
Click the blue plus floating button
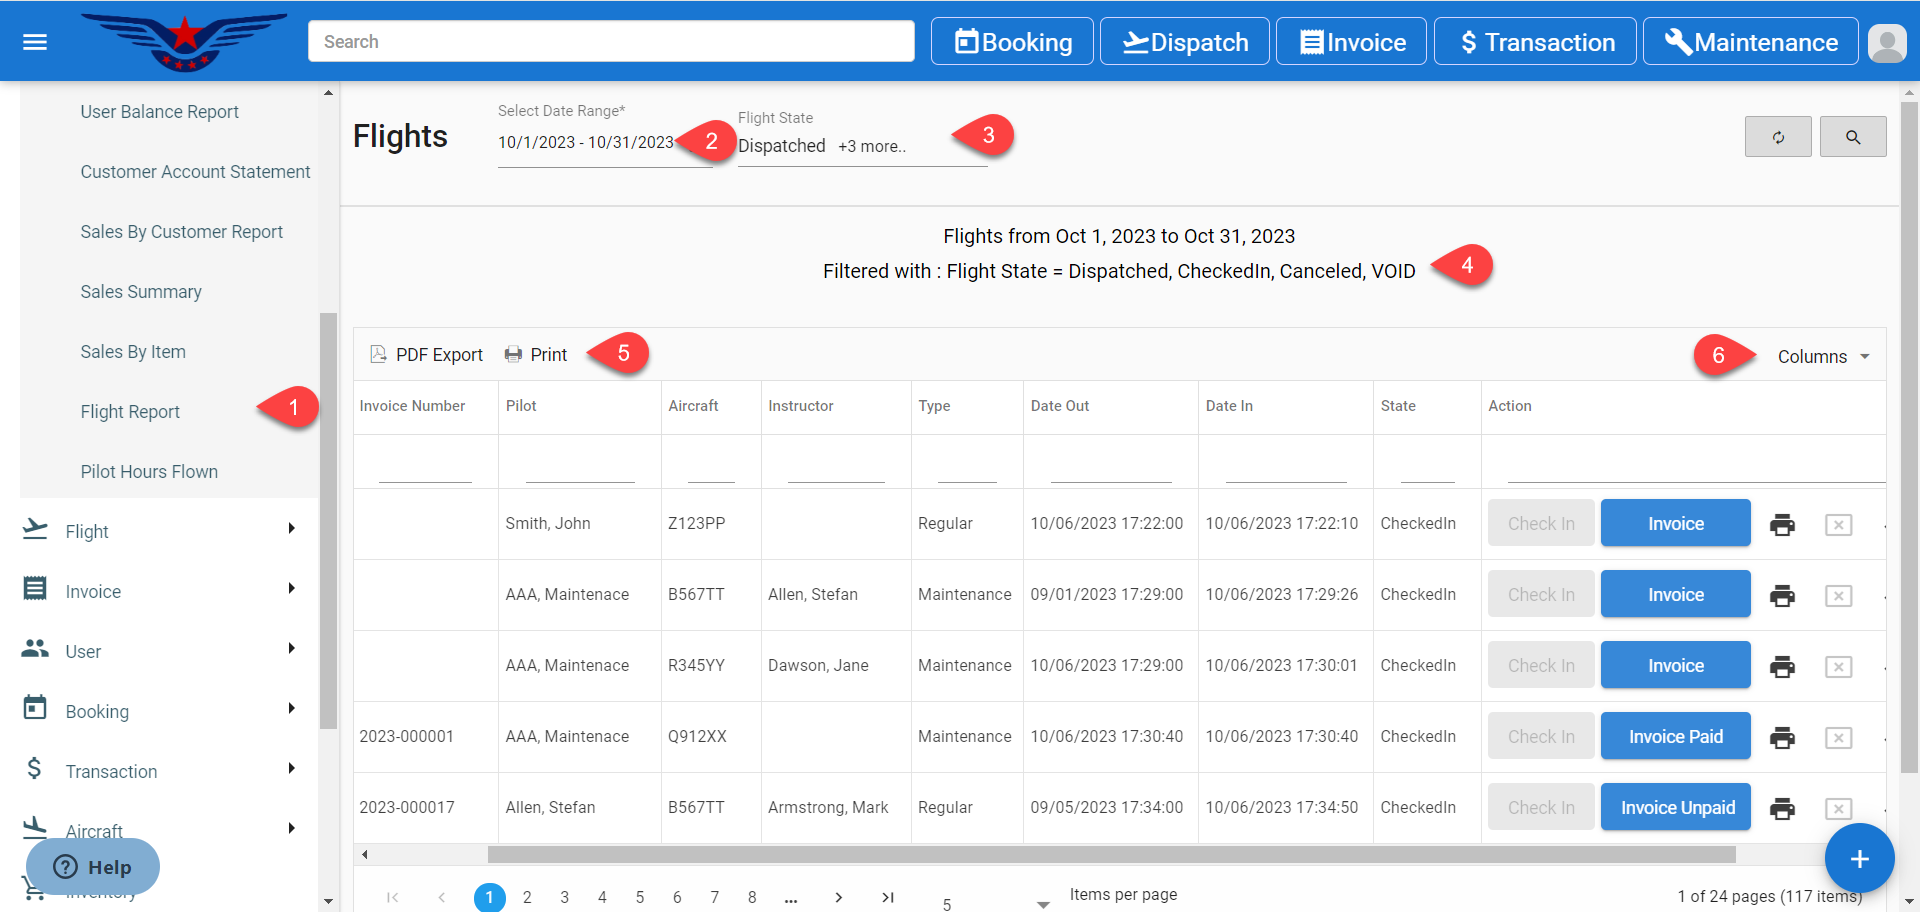tap(1858, 859)
